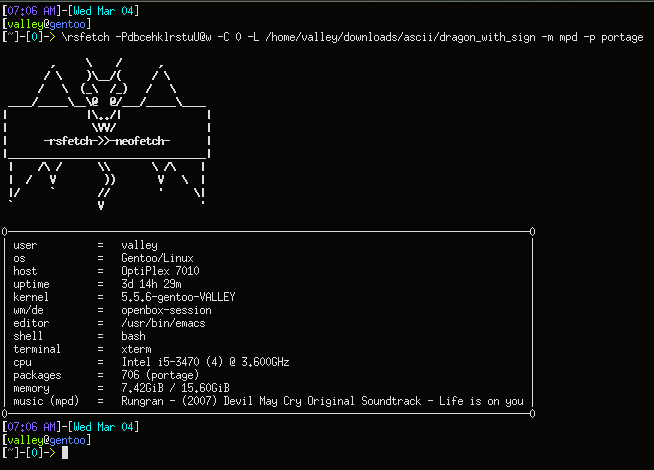This screenshot has width=654, height=470.
Task: Click username 'valley' in top prompt
Action: click(25, 24)
